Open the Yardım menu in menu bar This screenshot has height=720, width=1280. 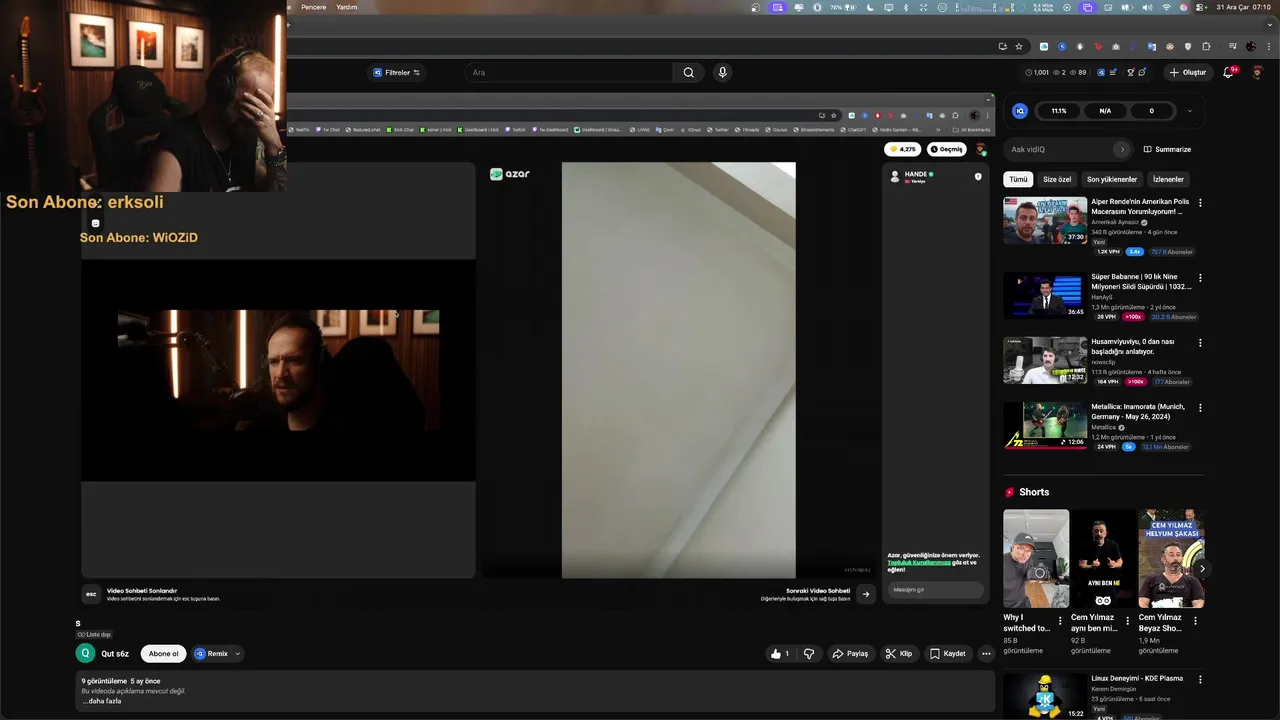347,7
